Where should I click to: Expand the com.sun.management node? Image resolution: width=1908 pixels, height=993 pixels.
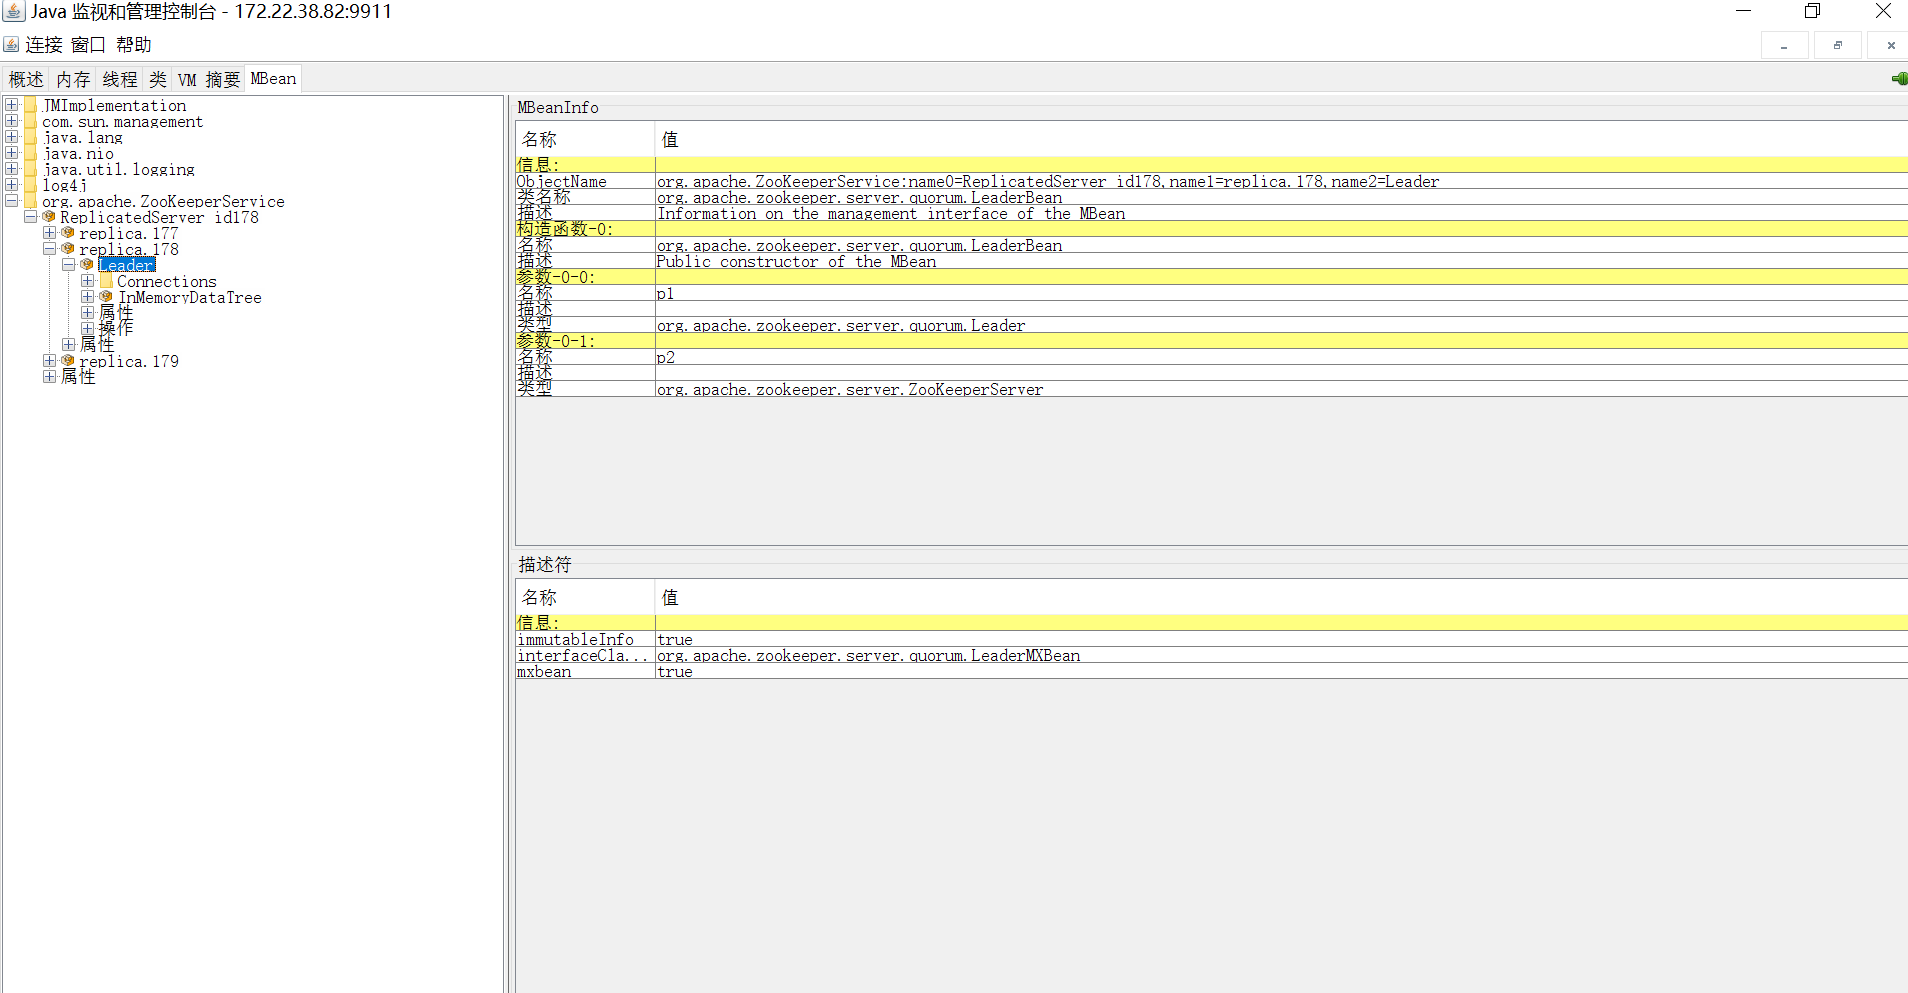[12, 121]
